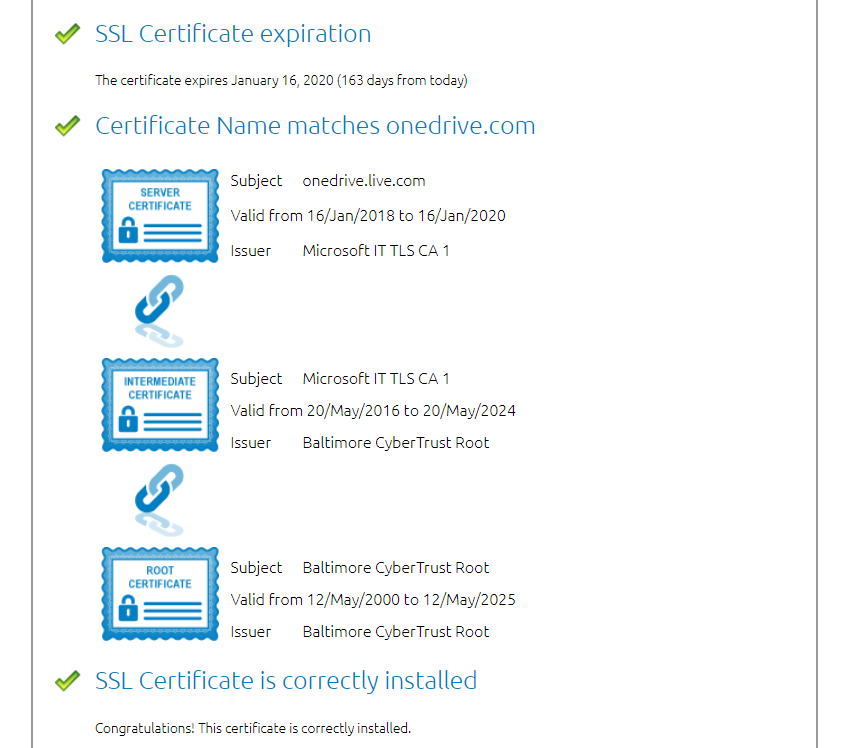
Task: Click the chain link above the Root Certificate
Action: tap(160, 500)
